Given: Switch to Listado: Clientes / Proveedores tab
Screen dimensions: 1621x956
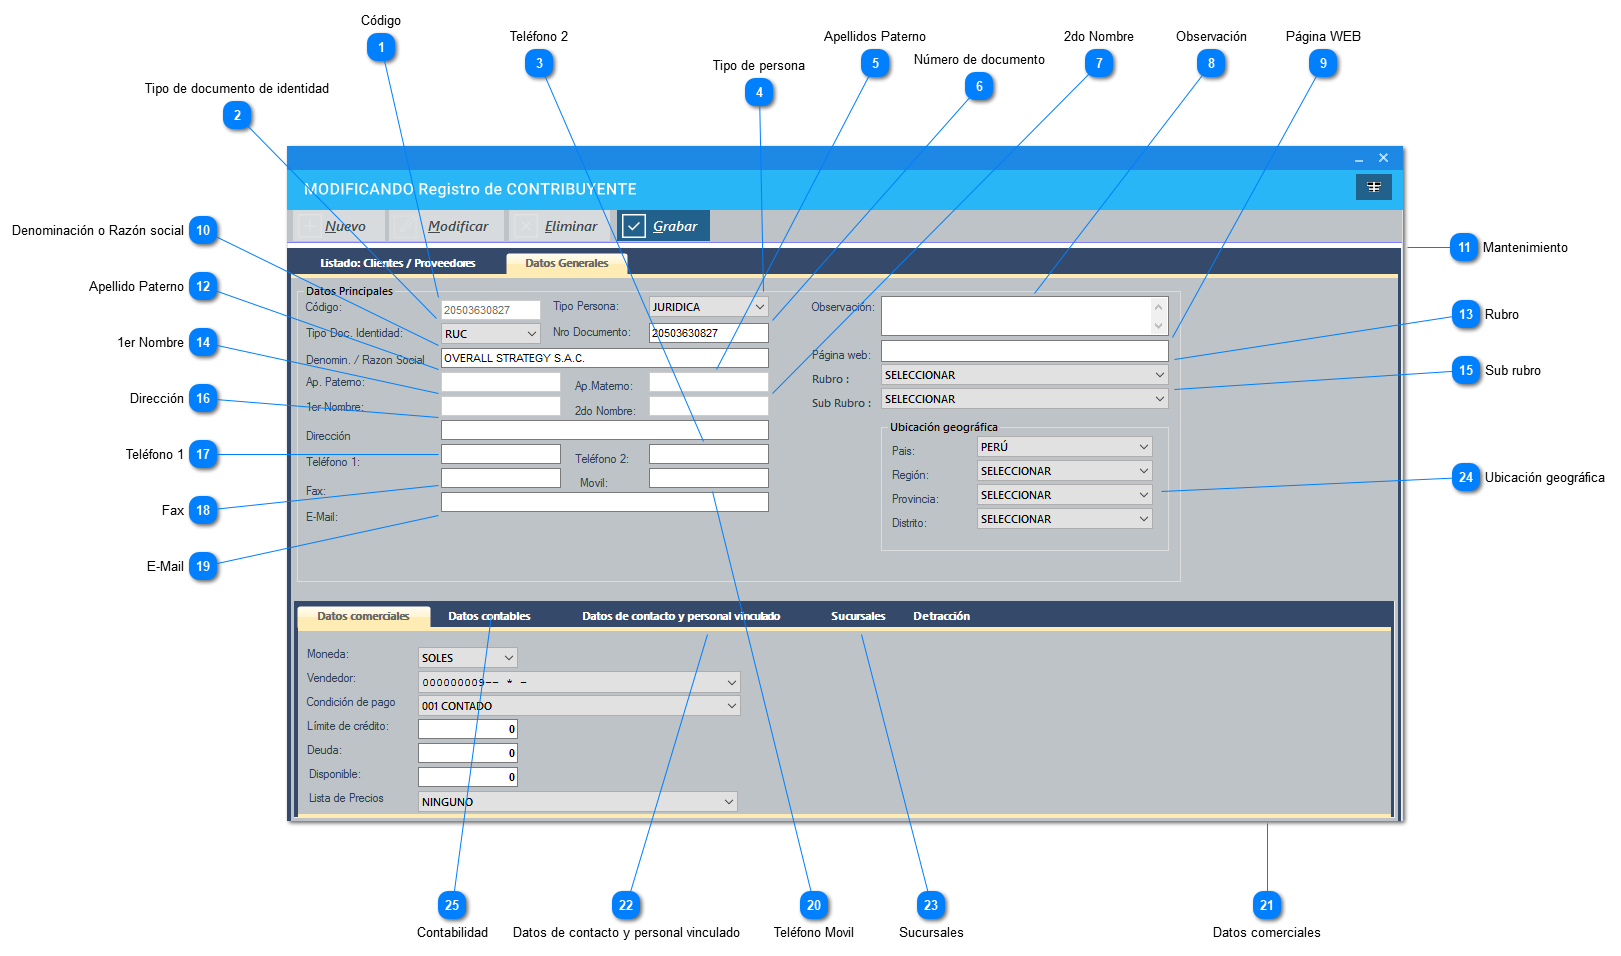Looking at the screenshot, I should [397, 263].
